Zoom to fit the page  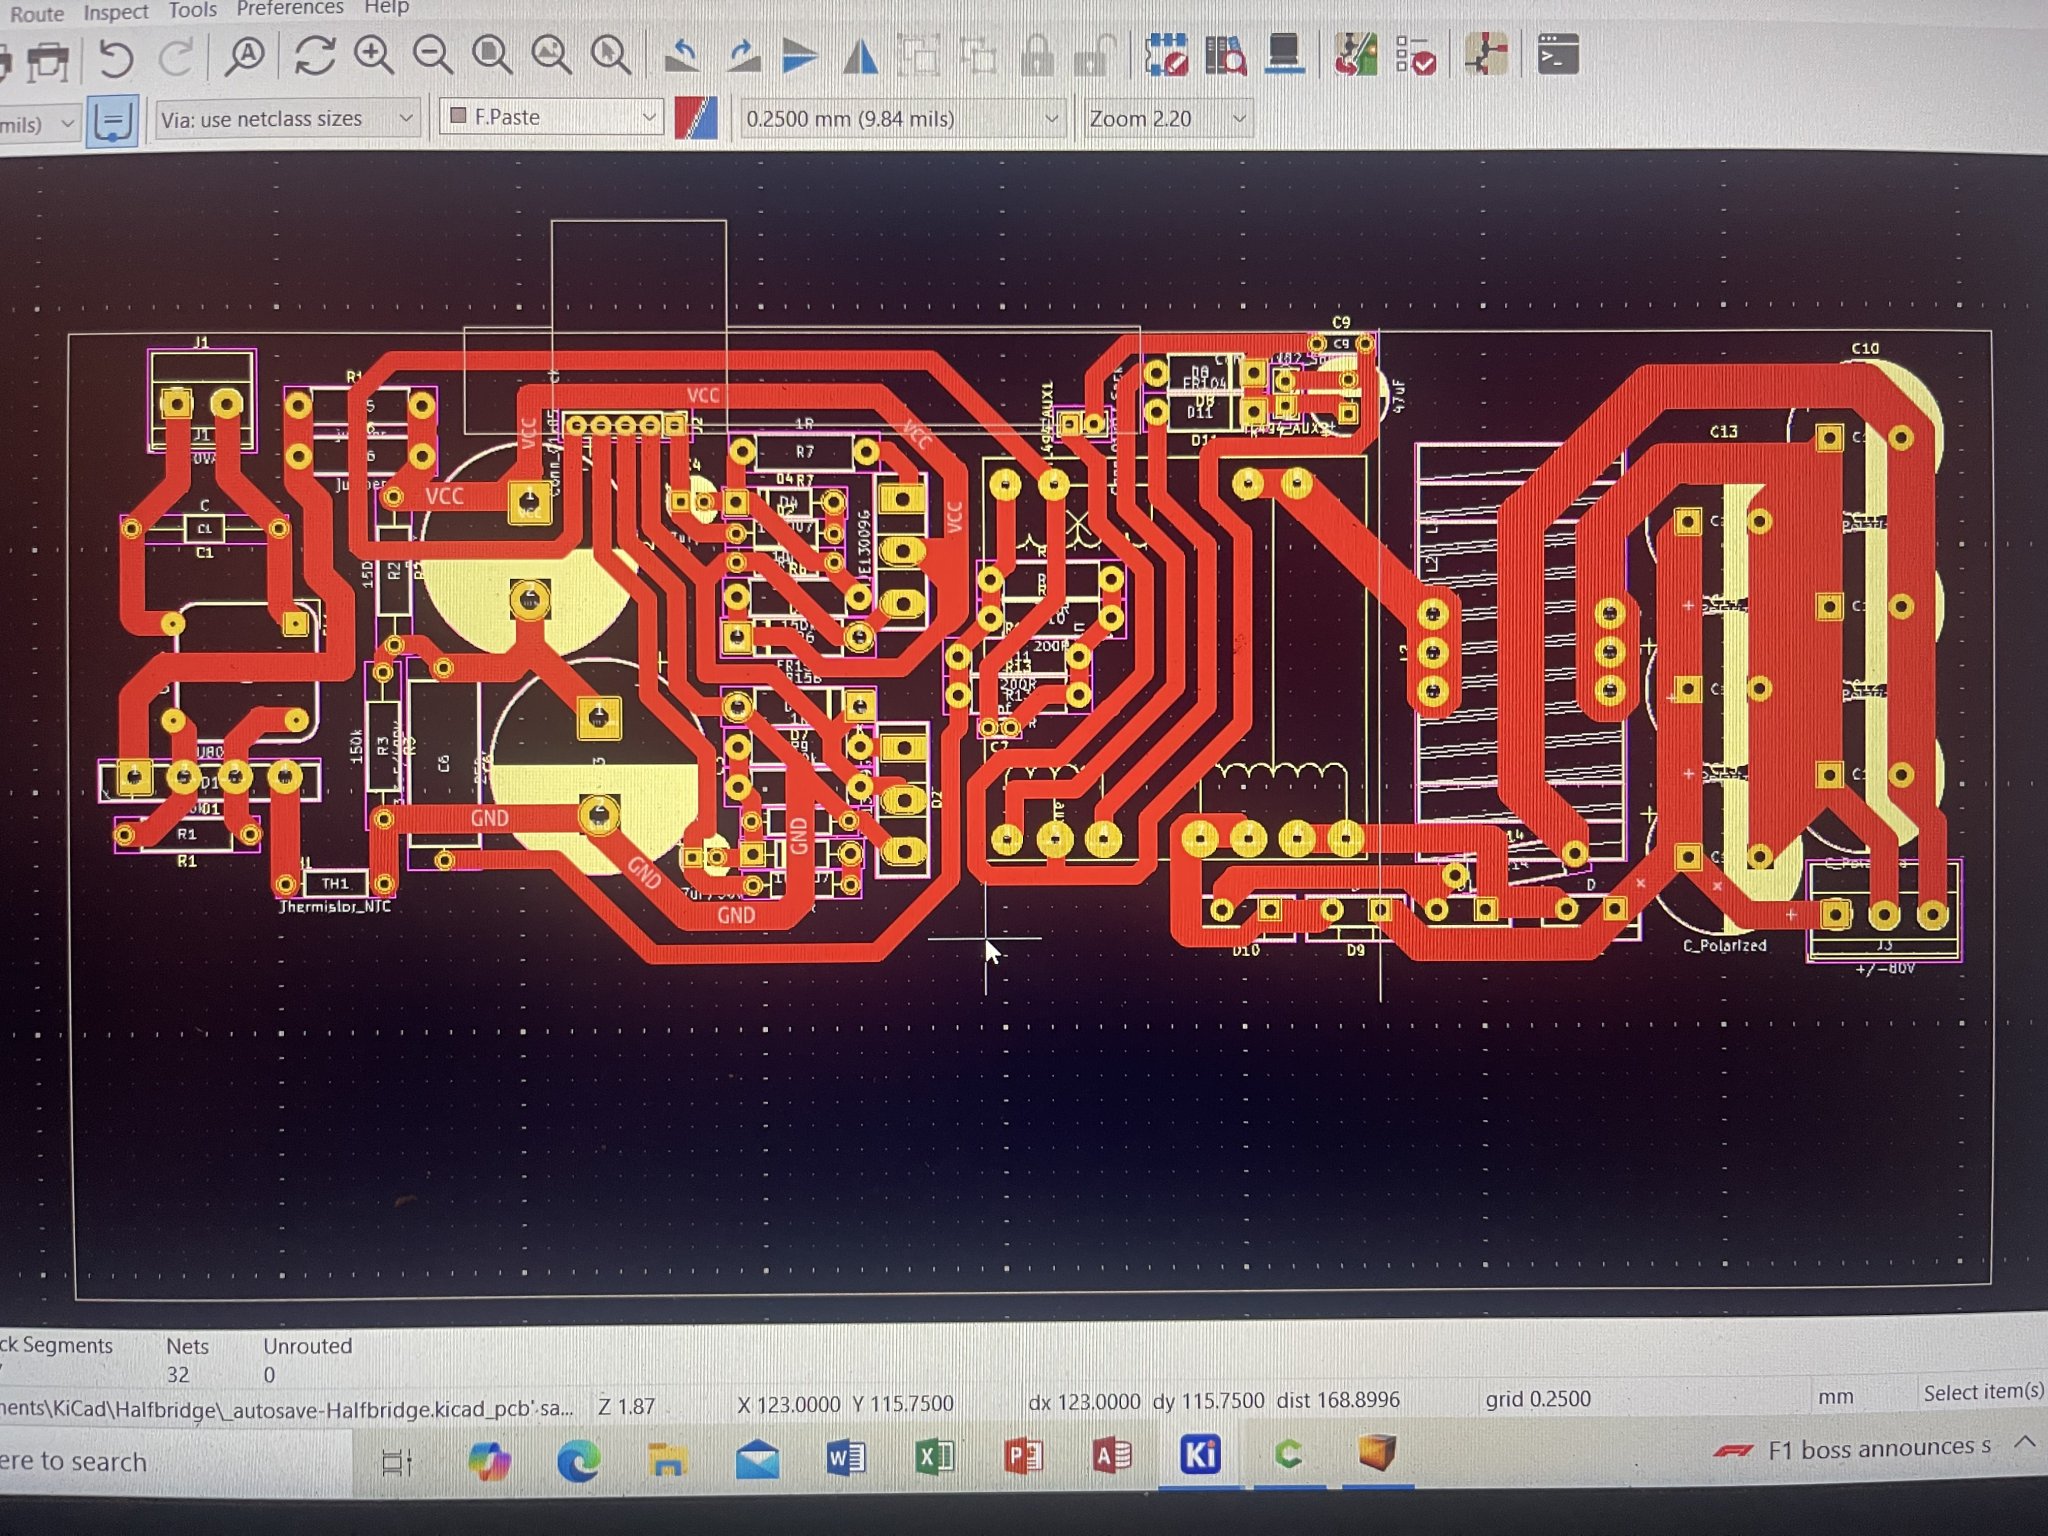(x=492, y=56)
